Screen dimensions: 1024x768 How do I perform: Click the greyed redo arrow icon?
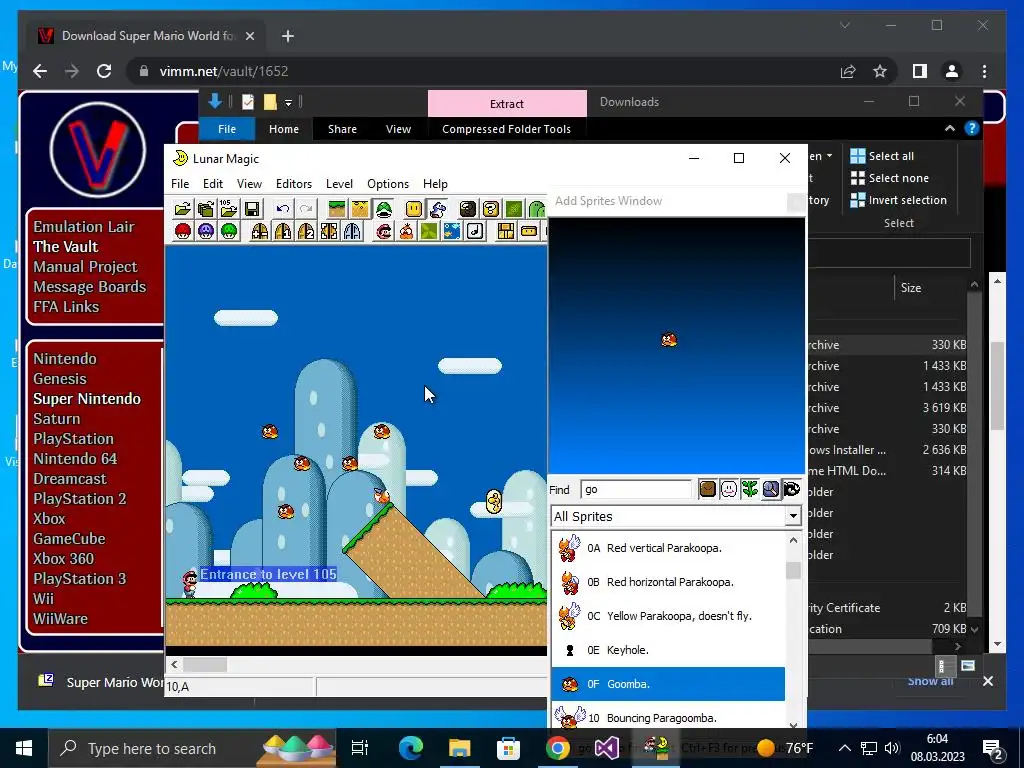306,209
